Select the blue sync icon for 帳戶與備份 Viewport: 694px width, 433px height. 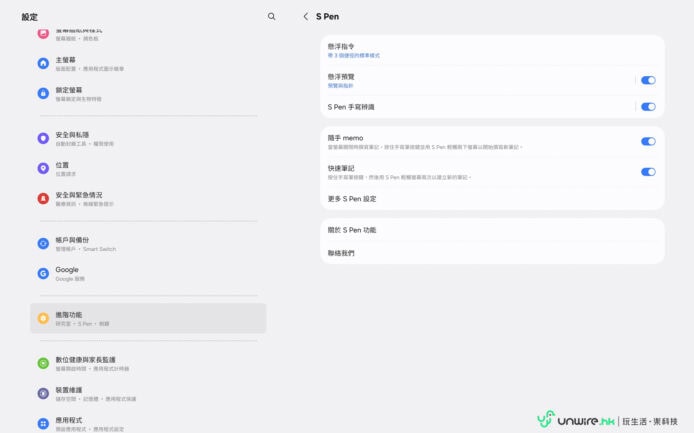(x=43, y=244)
